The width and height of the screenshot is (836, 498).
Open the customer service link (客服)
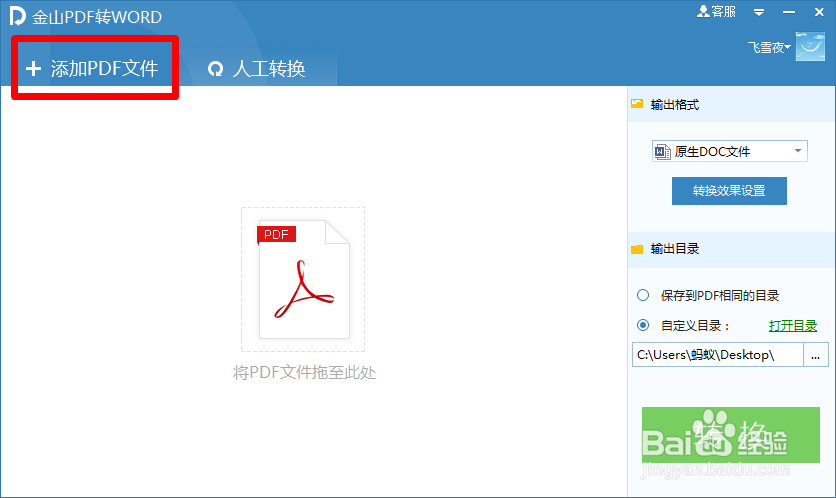(x=716, y=11)
